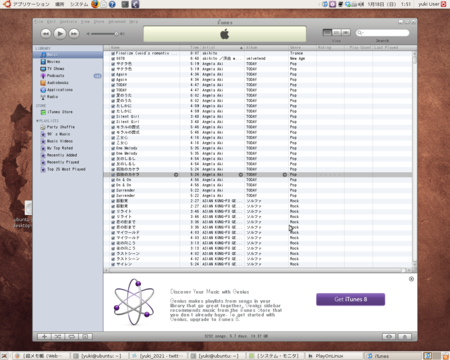Uncheck the サイレン song checkbox

pos(113,264)
